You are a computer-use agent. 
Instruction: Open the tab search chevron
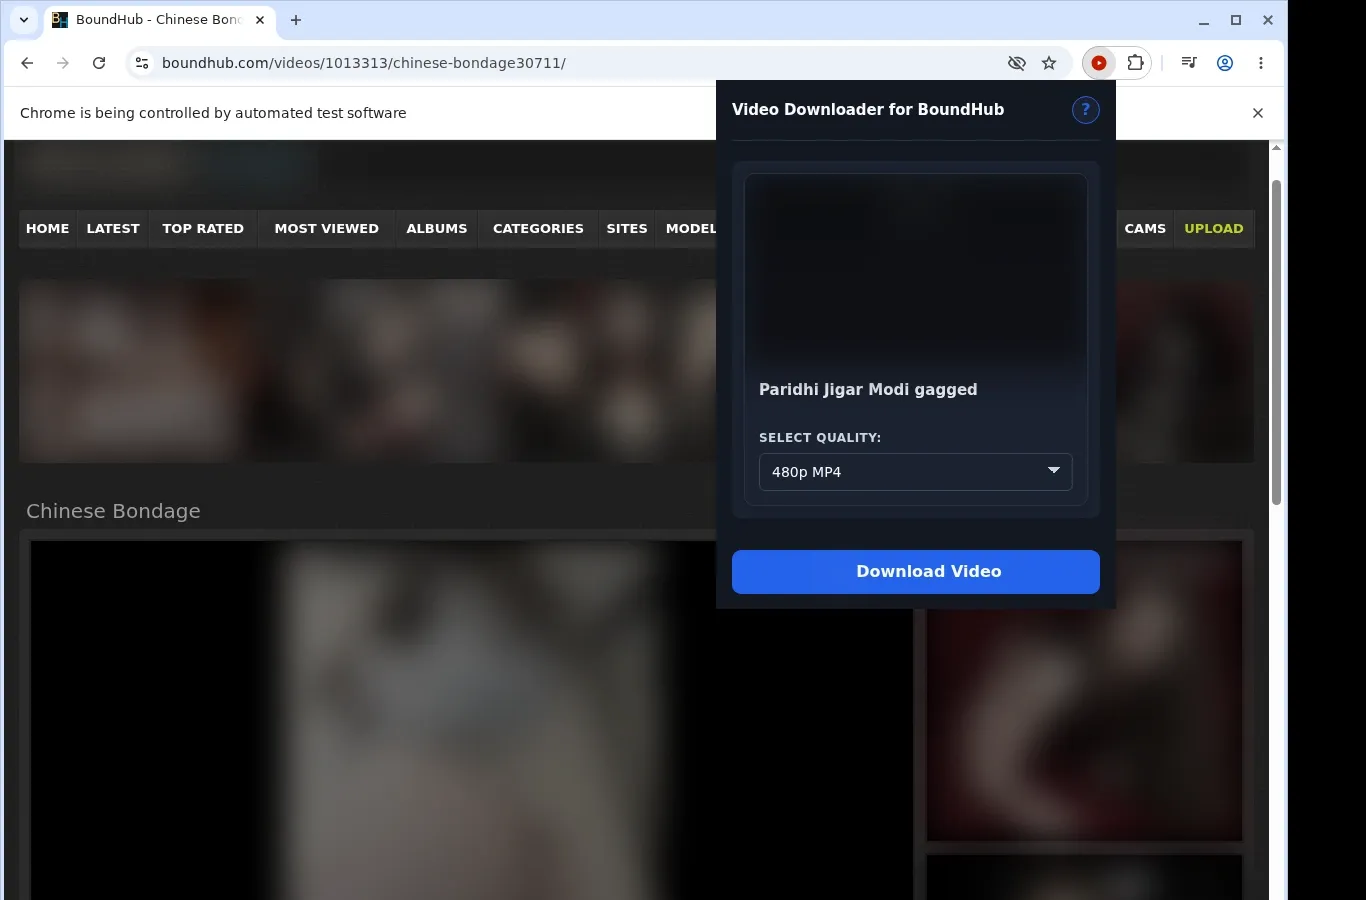click(x=24, y=20)
